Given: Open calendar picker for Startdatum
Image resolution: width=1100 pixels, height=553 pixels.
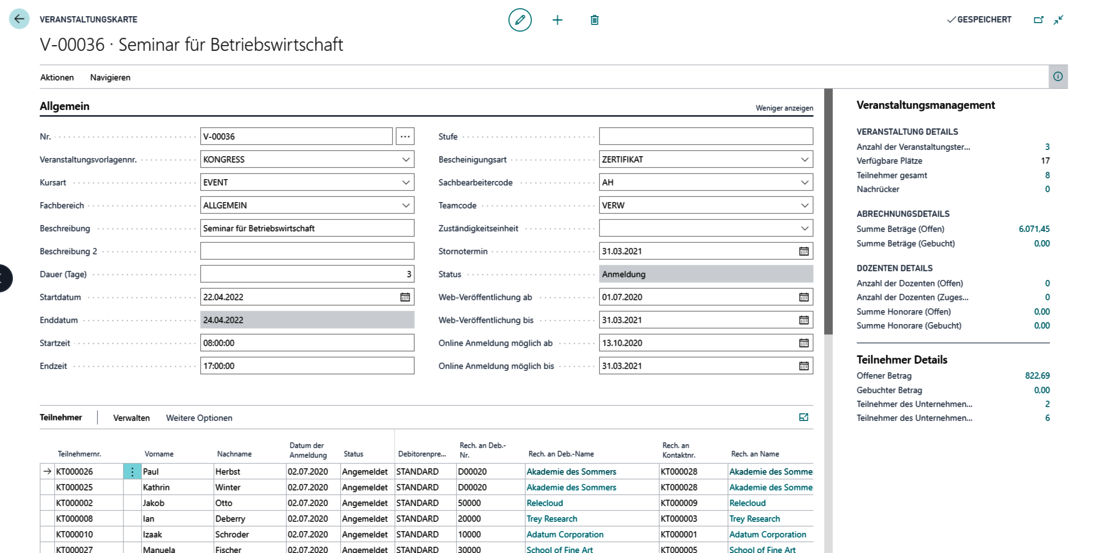Looking at the screenshot, I should [405, 298].
